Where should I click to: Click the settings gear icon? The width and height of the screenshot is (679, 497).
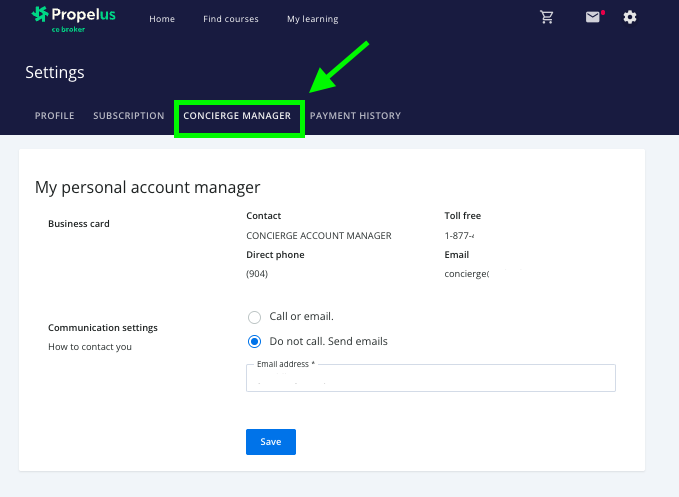coord(630,17)
